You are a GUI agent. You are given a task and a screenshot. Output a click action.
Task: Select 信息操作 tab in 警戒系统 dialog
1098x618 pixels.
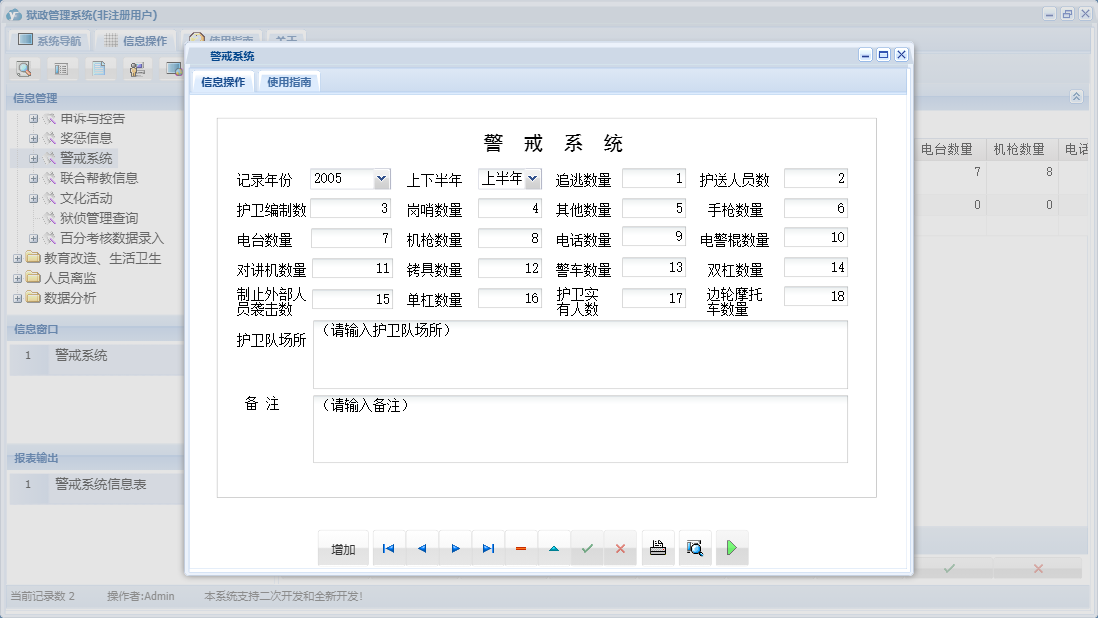[x=223, y=82]
